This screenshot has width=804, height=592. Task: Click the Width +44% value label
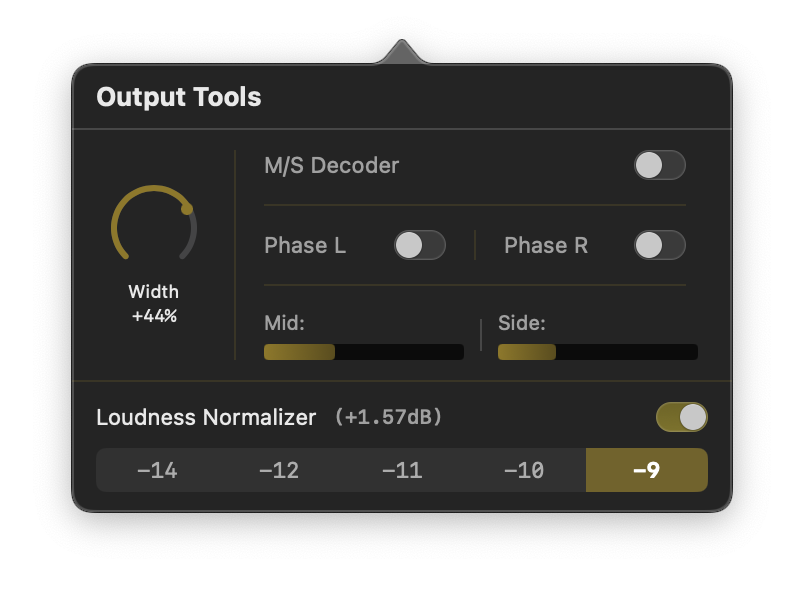154,316
